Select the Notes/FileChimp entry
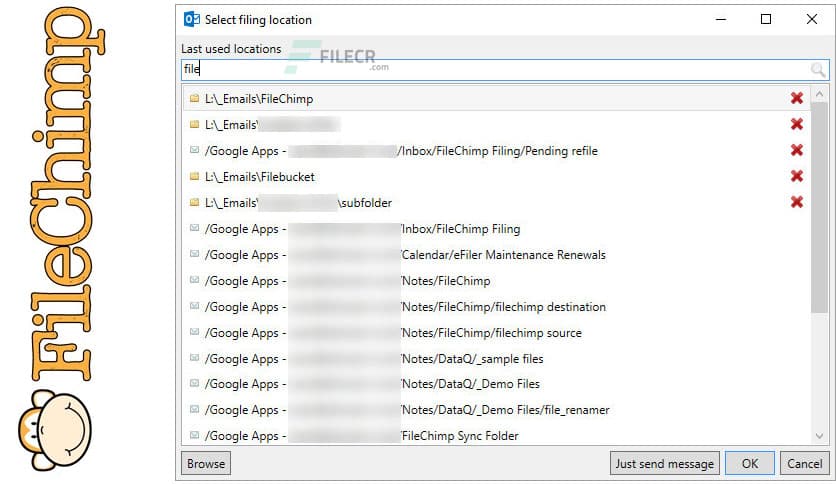This screenshot has width=836, height=484. 496,281
